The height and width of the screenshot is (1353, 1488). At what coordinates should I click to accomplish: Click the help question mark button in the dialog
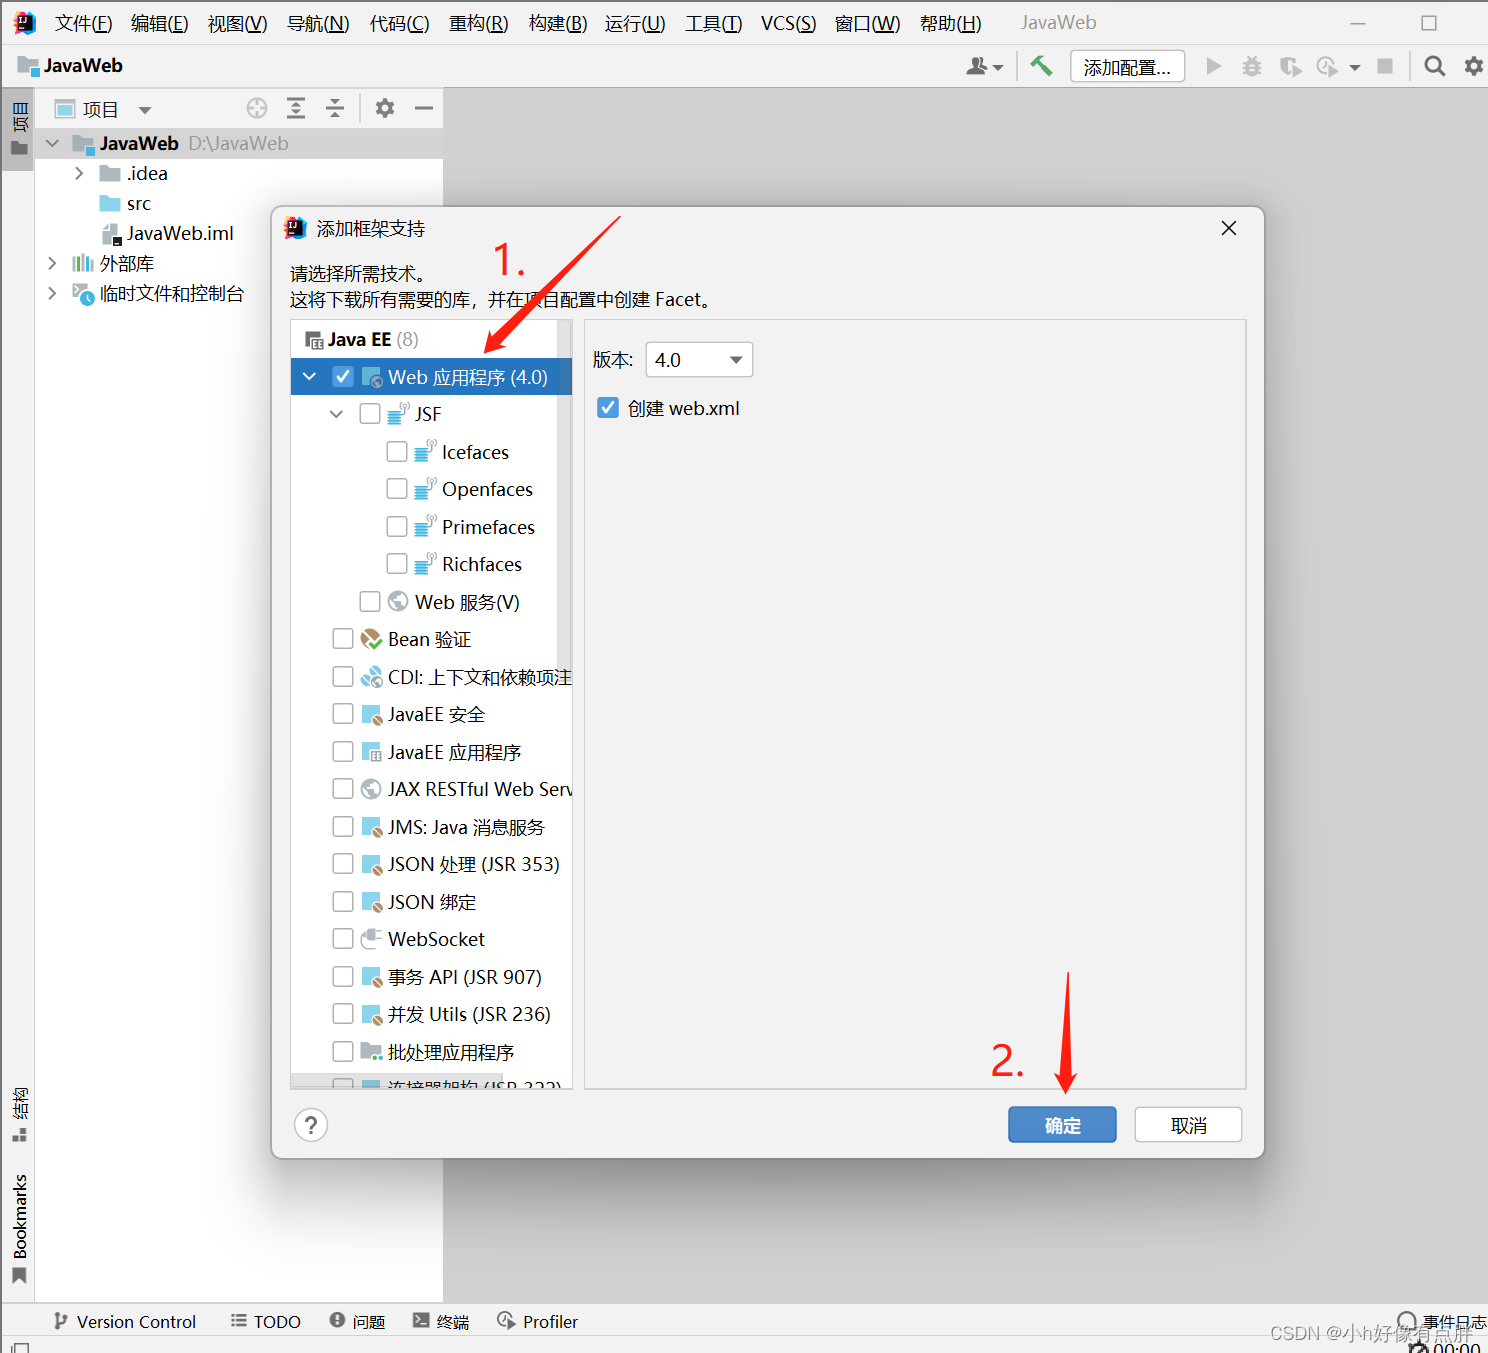[311, 1126]
